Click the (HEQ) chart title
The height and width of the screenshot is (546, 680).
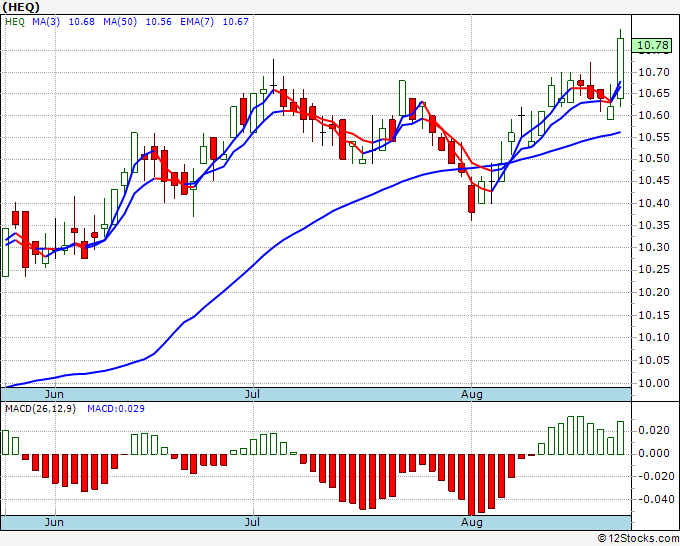pyautogui.click(x=21, y=7)
